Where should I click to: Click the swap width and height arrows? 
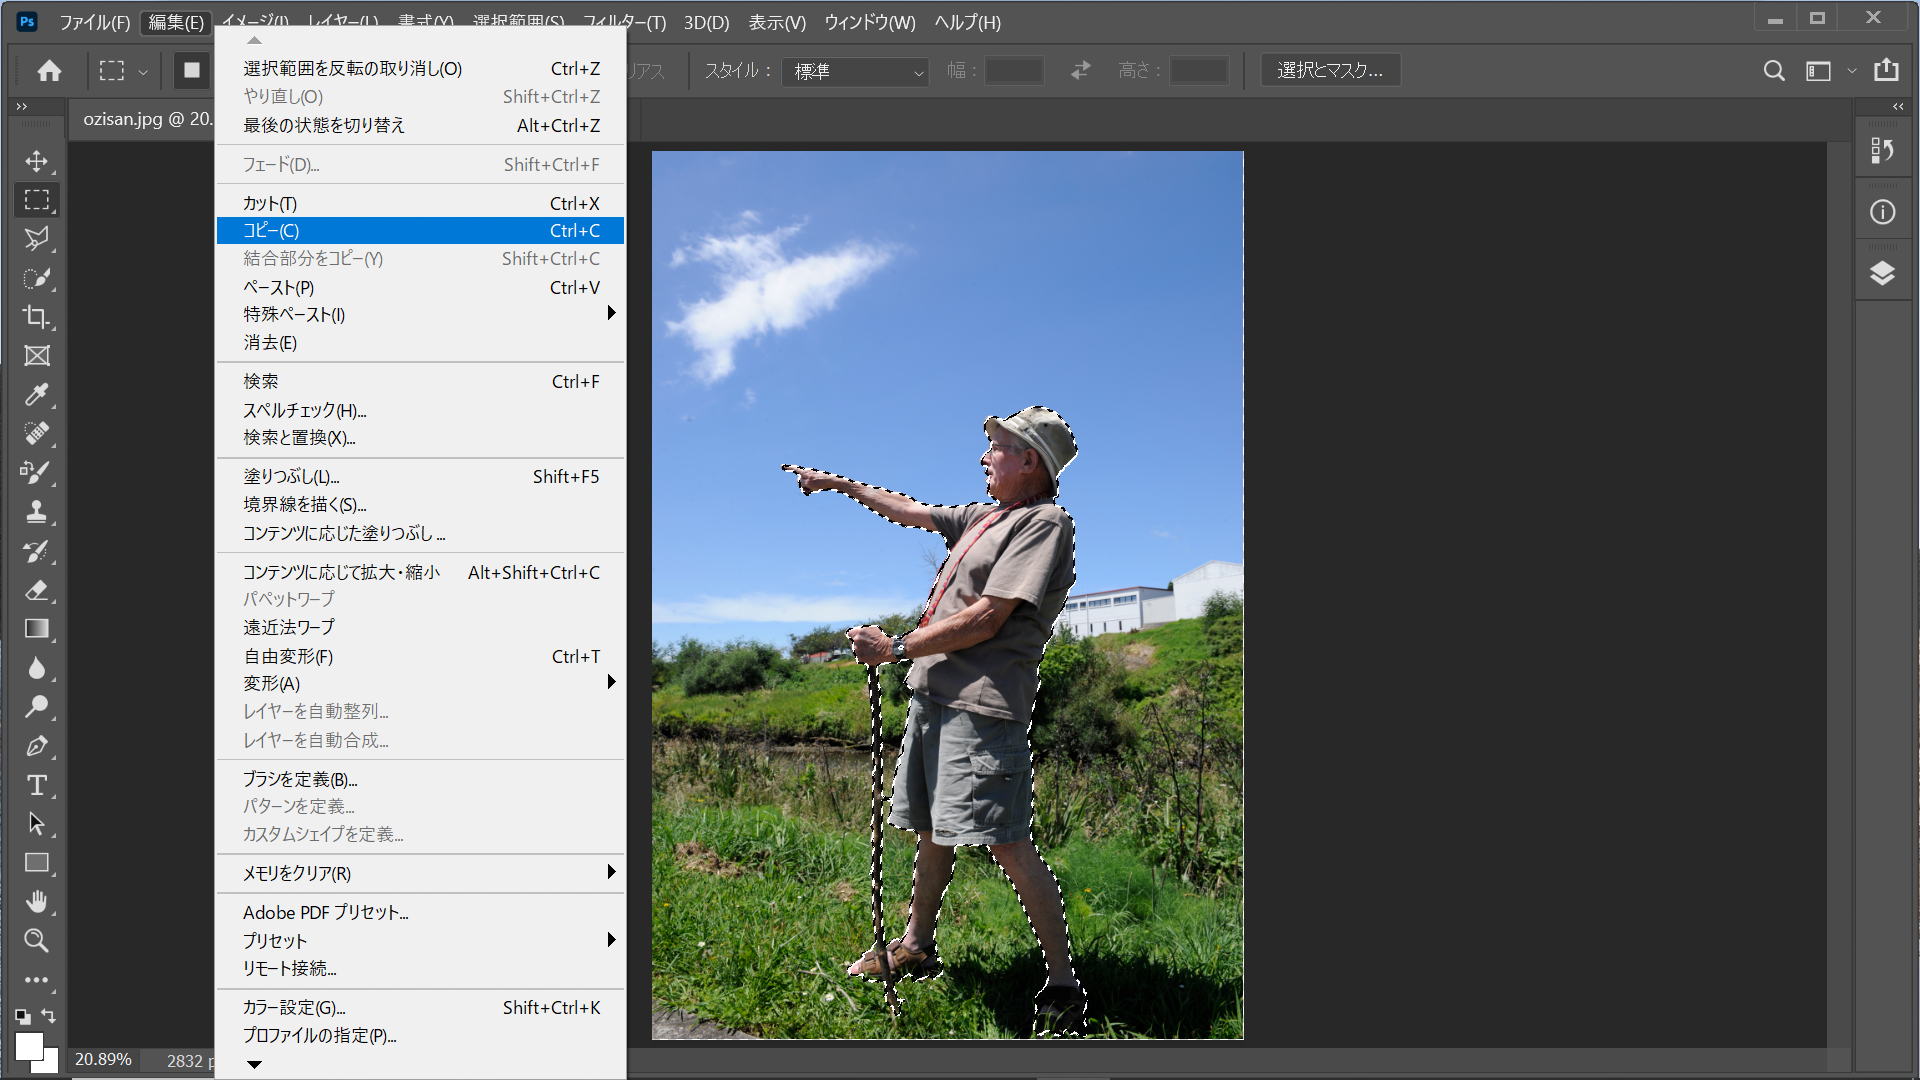1080,71
